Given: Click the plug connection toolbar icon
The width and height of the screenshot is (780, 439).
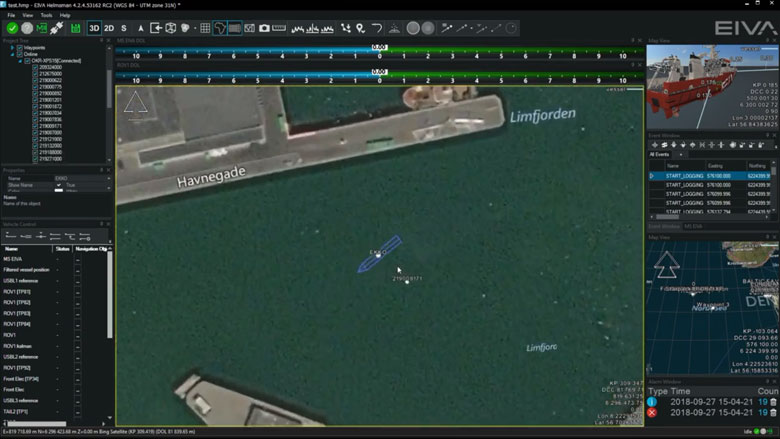Looking at the screenshot, I should pos(57,28).
